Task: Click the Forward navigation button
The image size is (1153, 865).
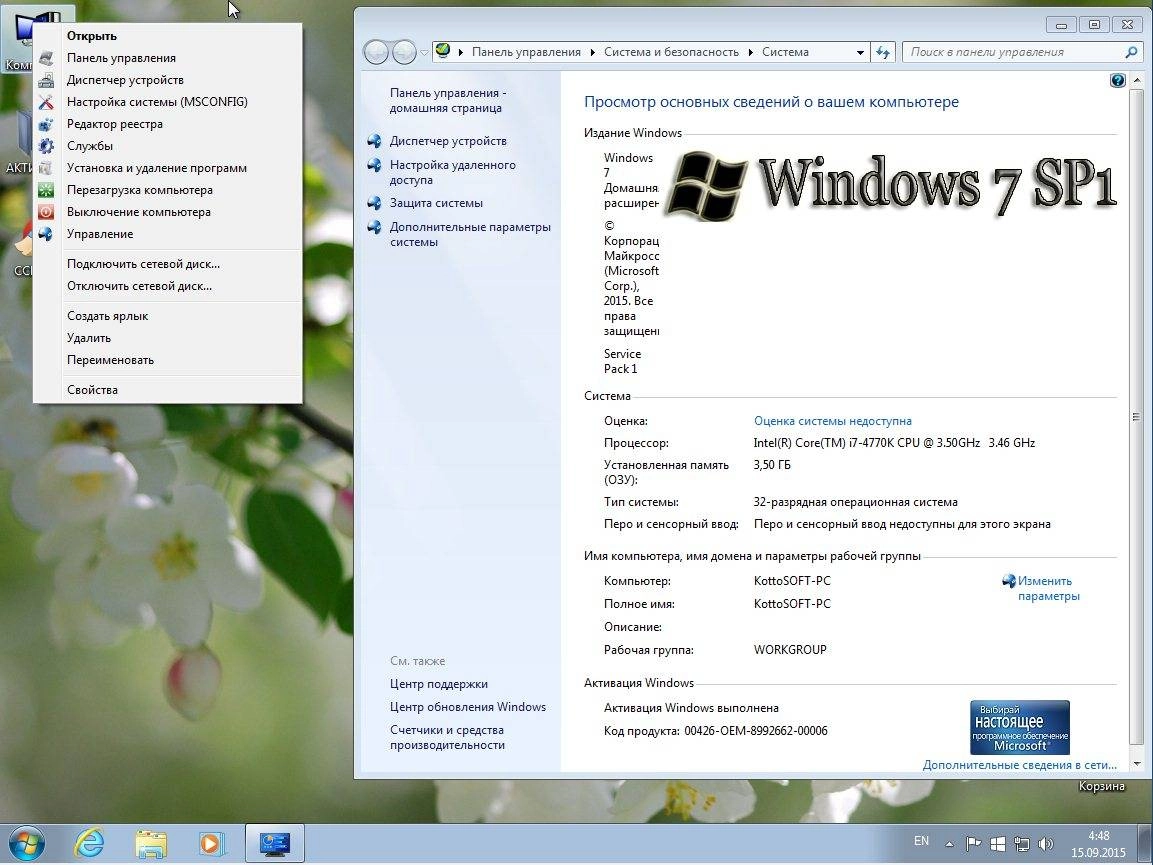Action: (404, 52)
